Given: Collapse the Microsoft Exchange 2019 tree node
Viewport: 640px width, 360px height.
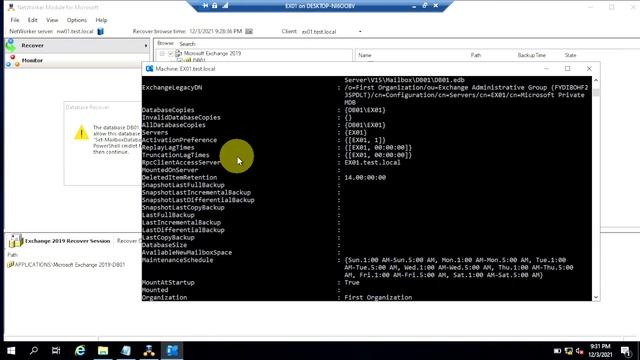Looking at the screenshot, I should tap(162, 53).
